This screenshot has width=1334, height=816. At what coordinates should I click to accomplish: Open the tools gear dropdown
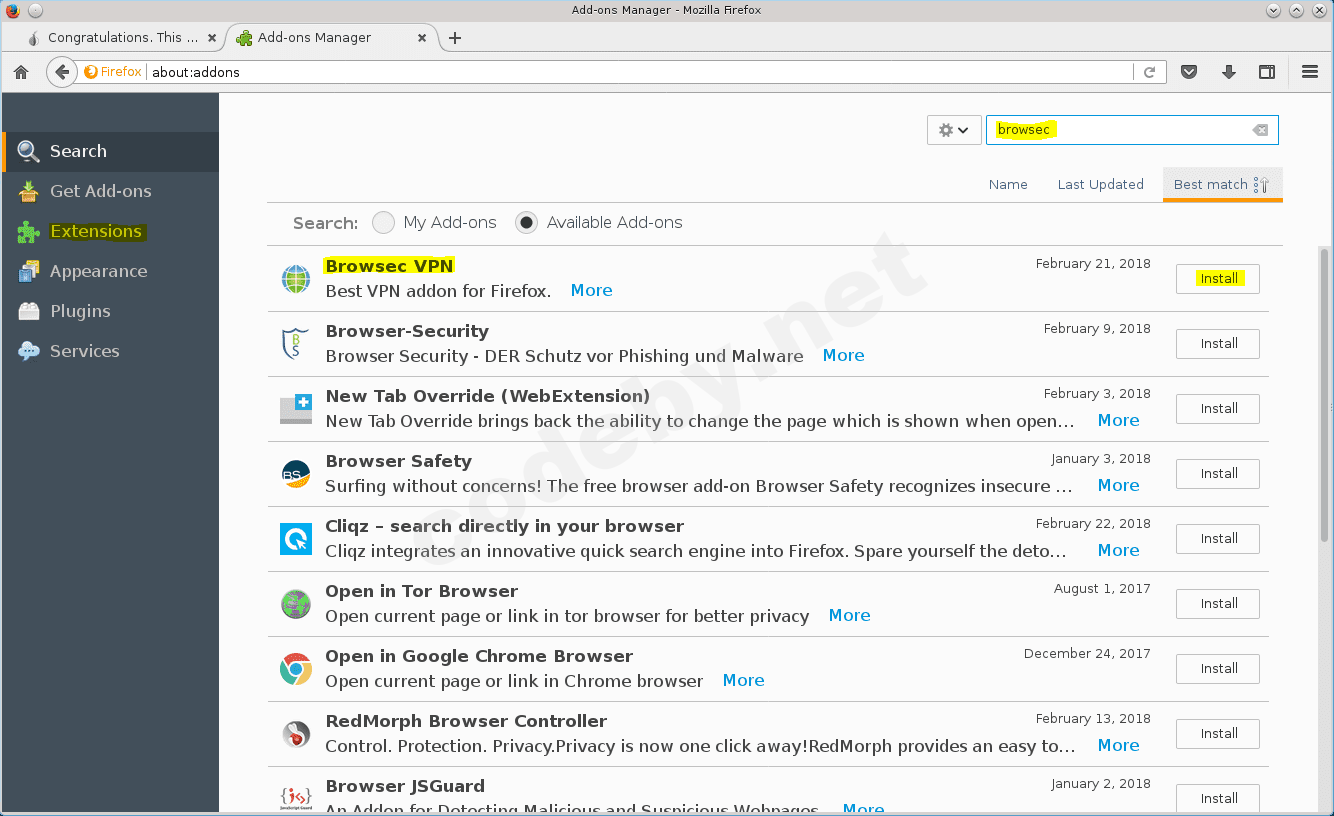pos(953,129)
